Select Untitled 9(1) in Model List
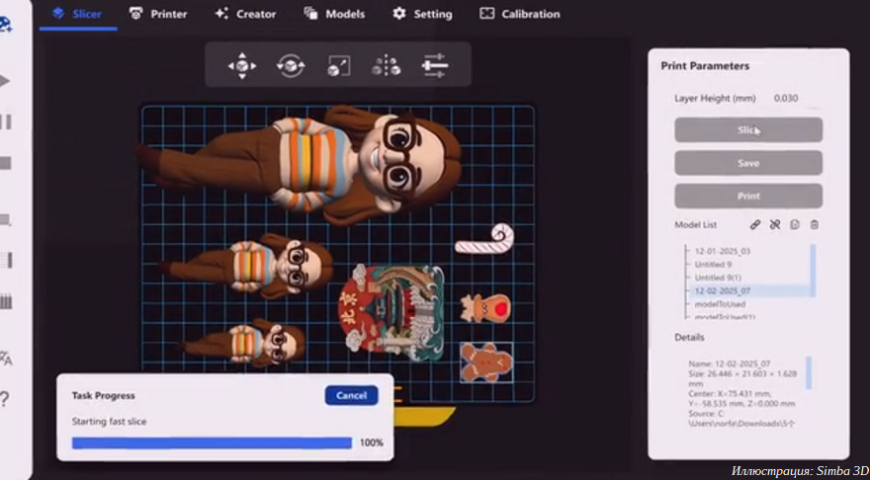The height and width of the screenshot is (480, 870). coord(717,277)
